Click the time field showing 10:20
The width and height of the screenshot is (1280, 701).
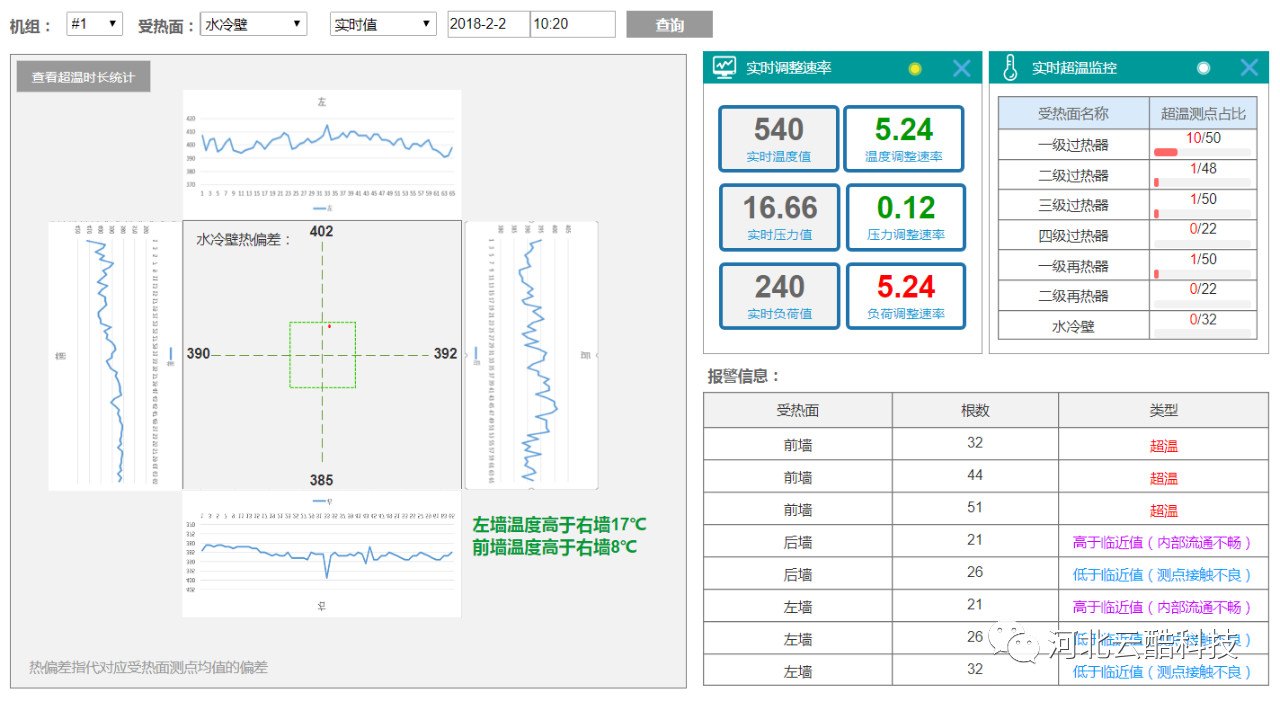point(572,24)
